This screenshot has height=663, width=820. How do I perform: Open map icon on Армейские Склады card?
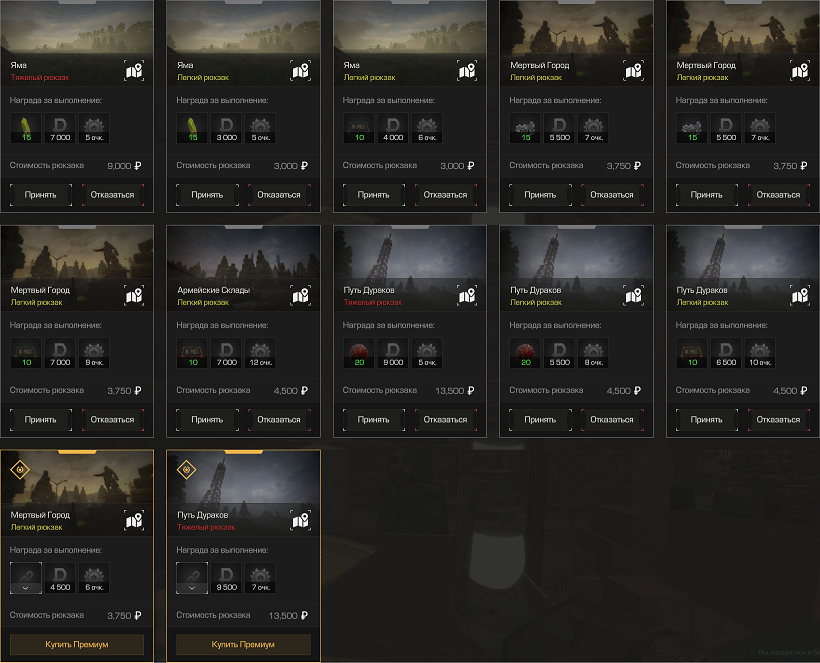(301, 296)
